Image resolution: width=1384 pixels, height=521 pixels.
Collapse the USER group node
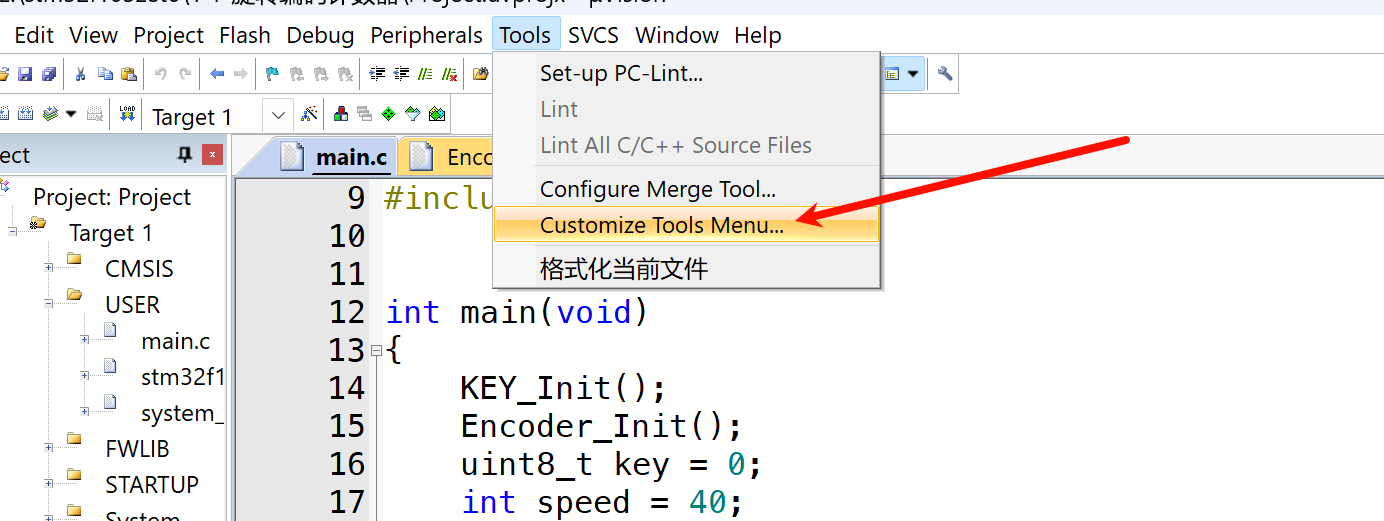49,304
